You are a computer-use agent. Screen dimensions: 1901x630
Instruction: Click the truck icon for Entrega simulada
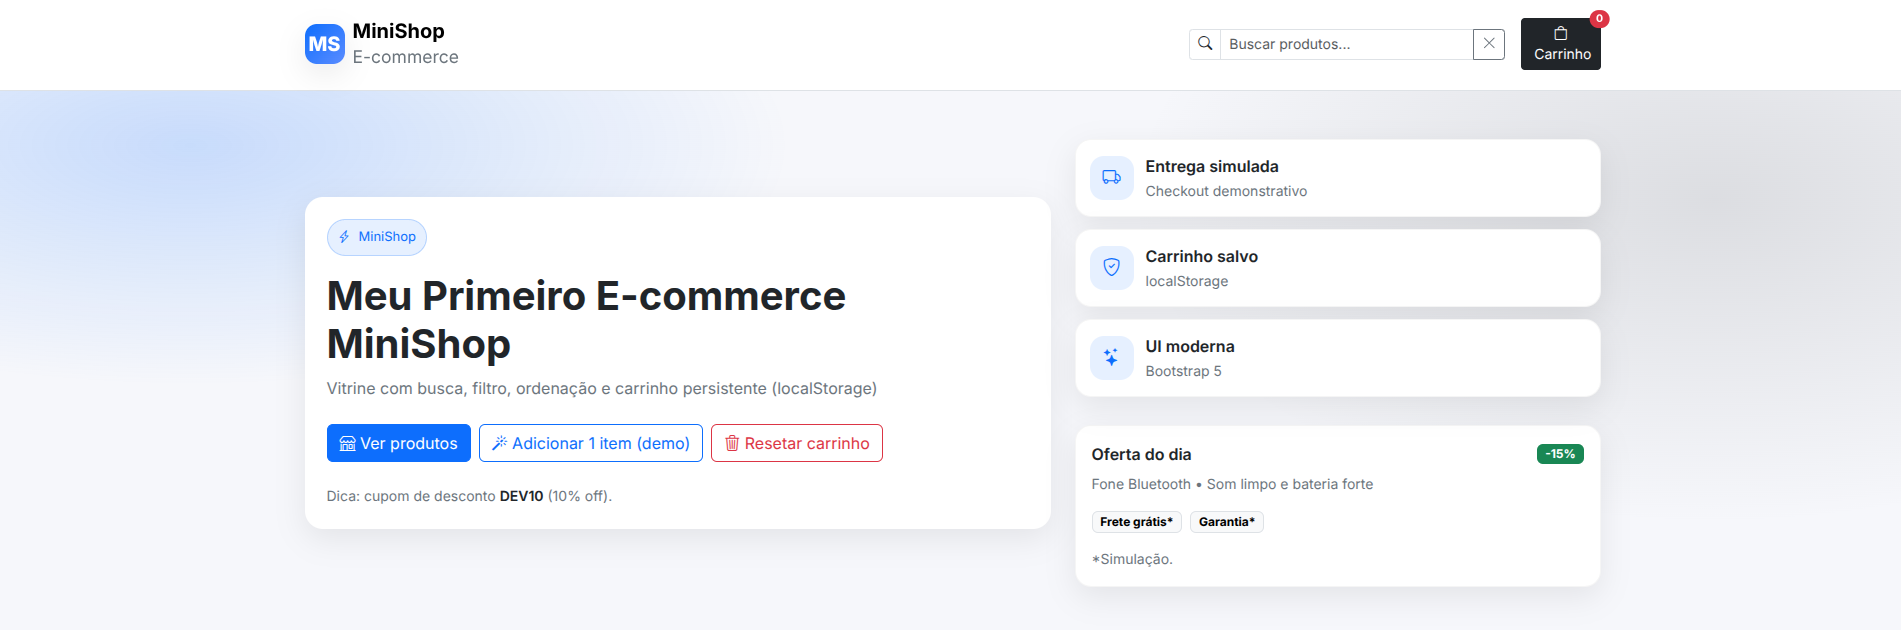[x=1111, y=178]
